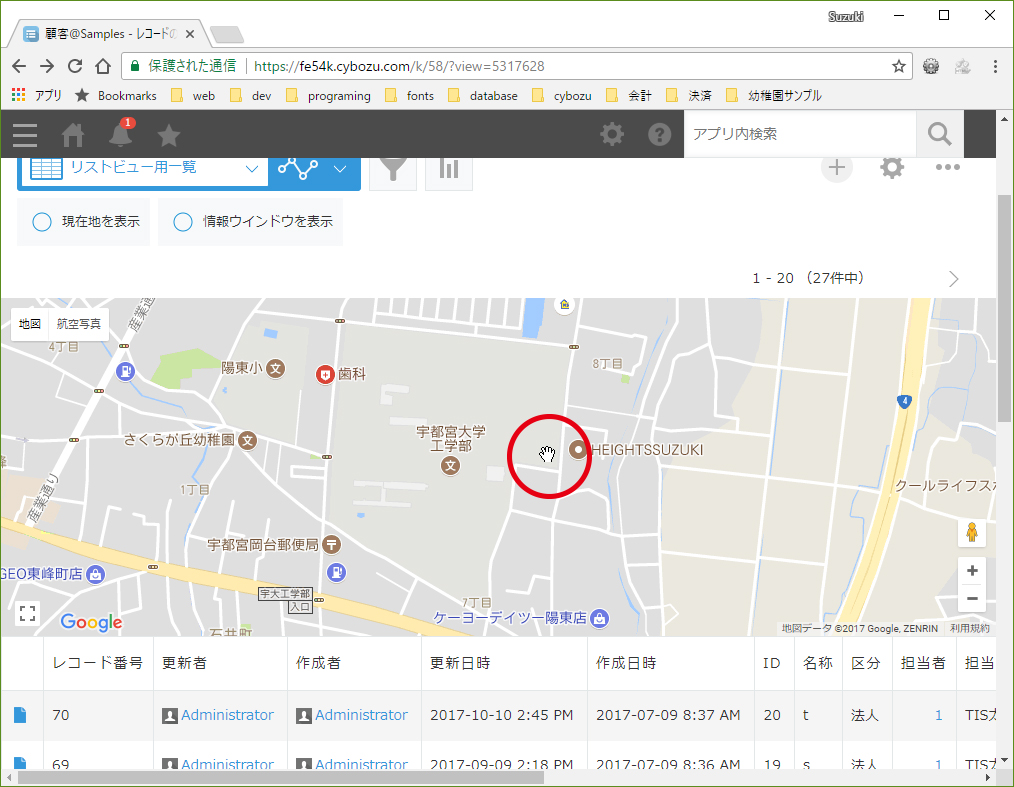Open app settings gear icon
1014x787 pixels.
point(892,167)
